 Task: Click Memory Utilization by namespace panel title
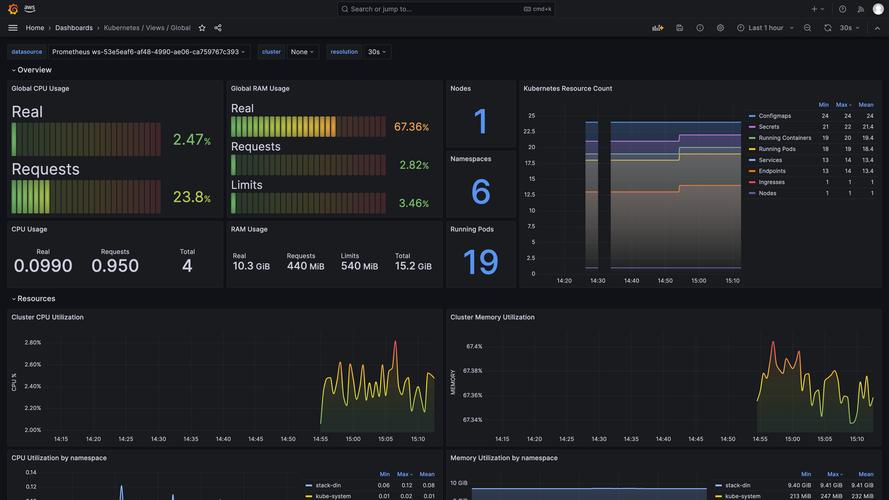coord(503,458)
